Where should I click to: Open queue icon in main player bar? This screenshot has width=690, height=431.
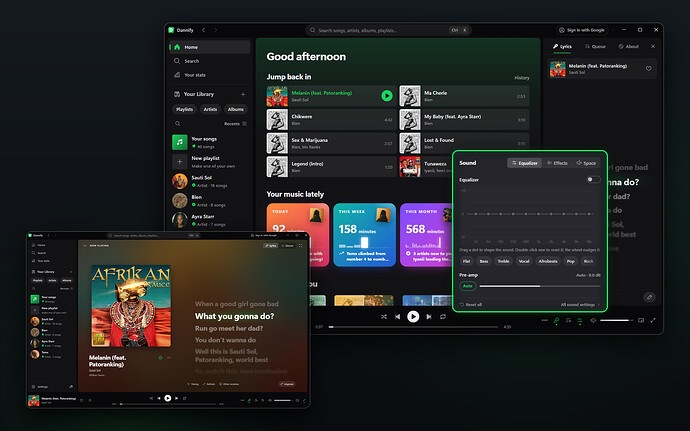click(x=569, y=320)
